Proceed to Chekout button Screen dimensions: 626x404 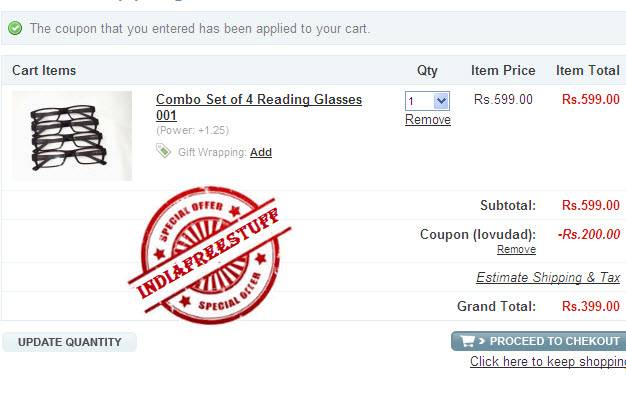tap(539, 341)
